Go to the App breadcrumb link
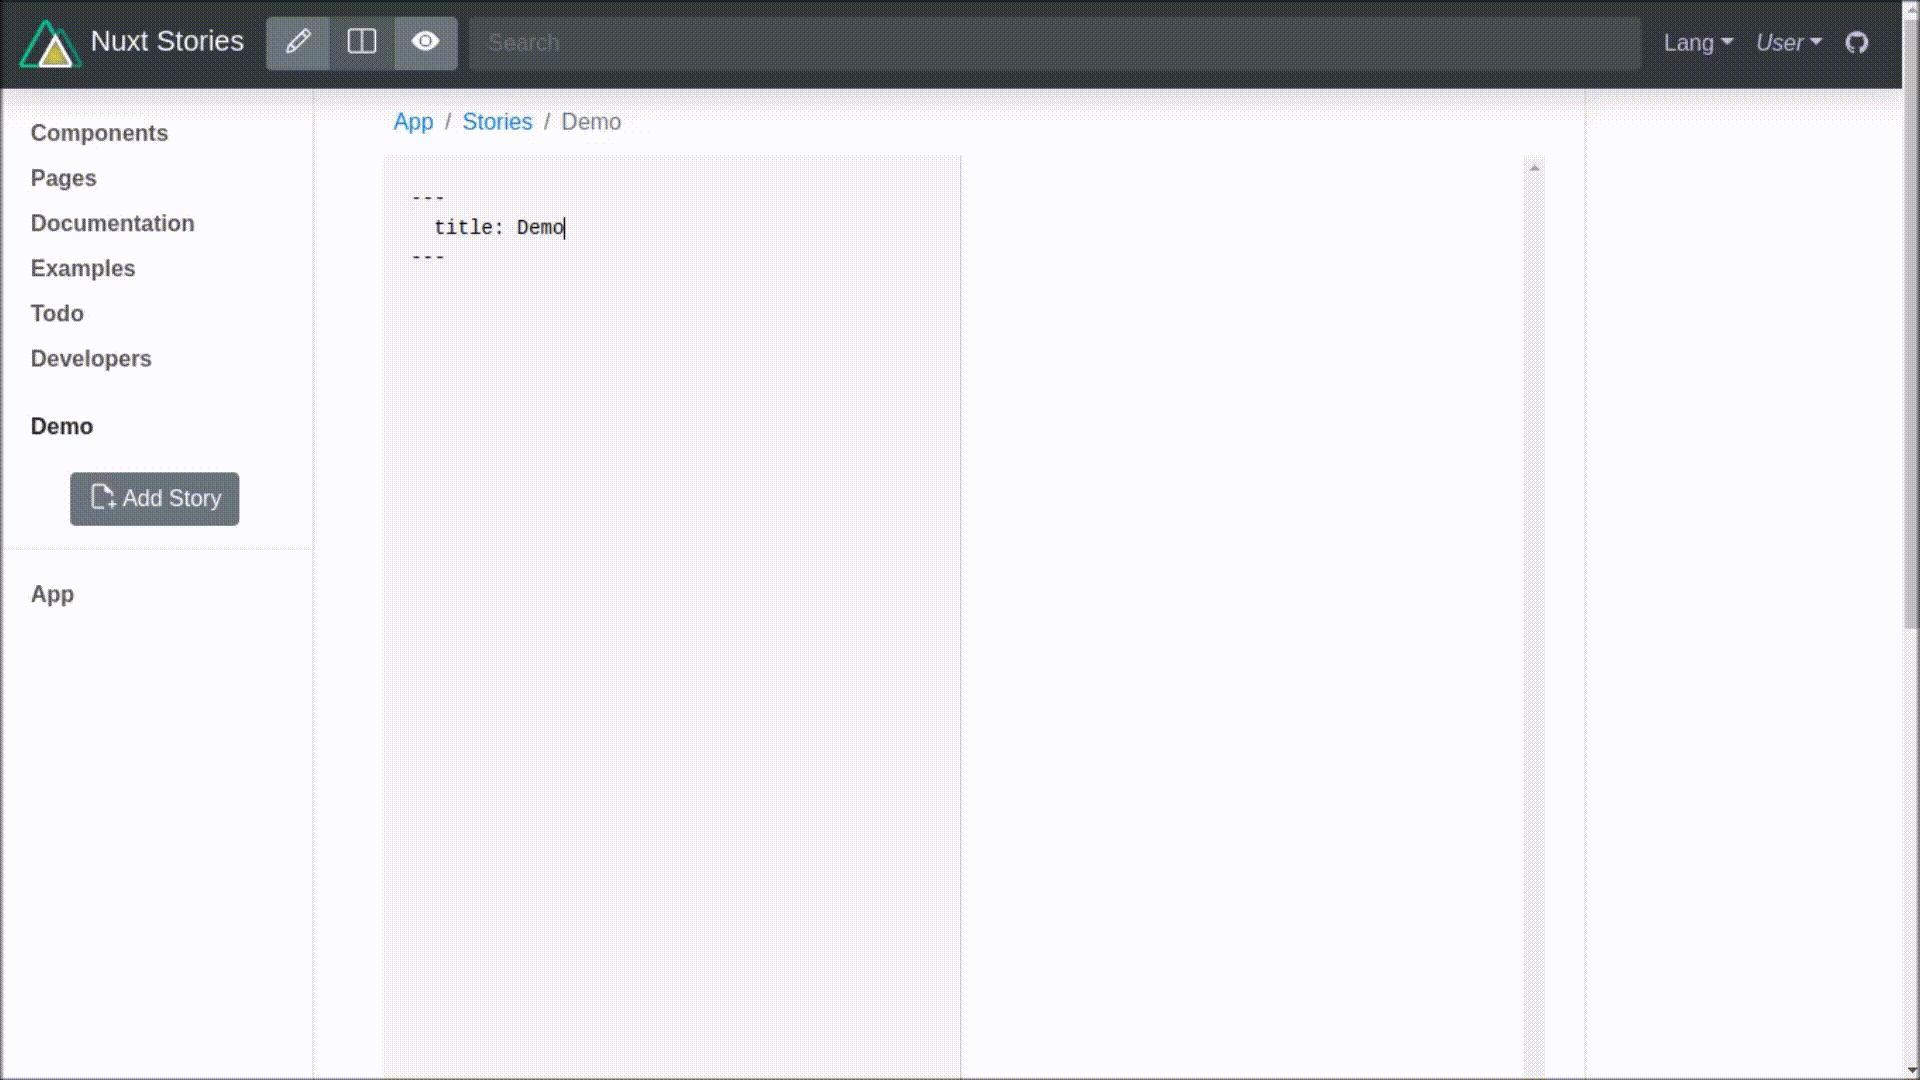Image resolution: width=1920 pixels, height=1080 pixels. [413, 122]
